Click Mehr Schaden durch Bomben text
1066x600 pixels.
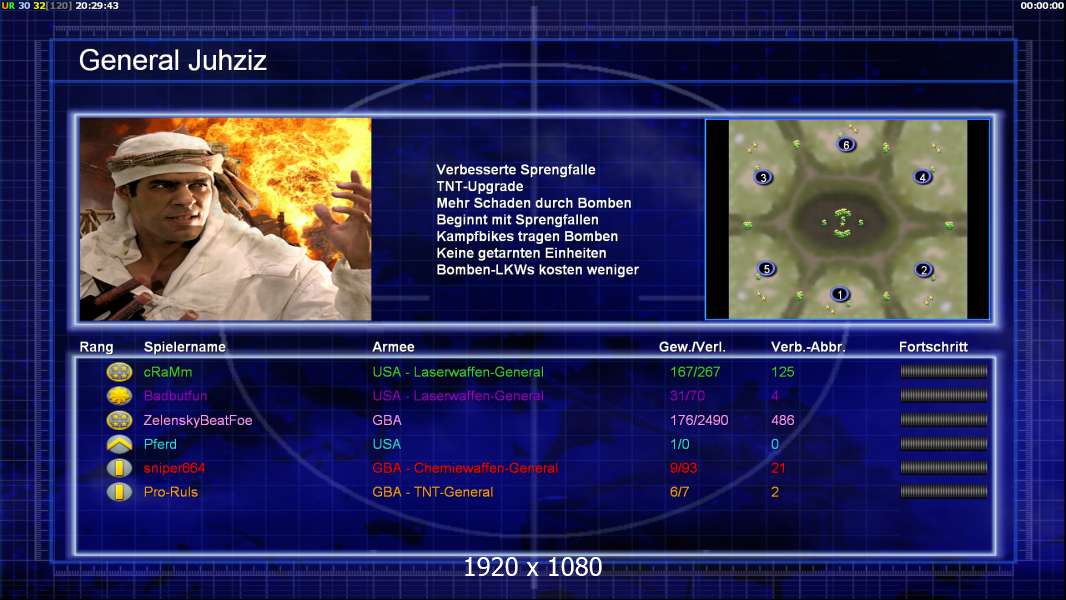[534, 203]
